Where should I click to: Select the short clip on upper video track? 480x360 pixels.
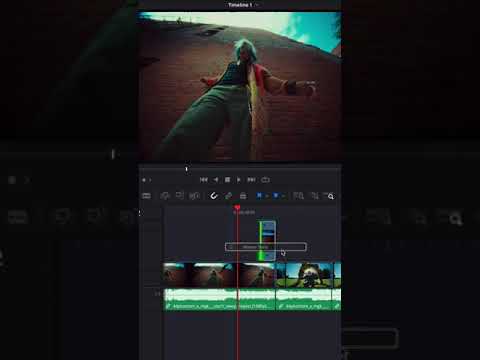click(268, 241)
